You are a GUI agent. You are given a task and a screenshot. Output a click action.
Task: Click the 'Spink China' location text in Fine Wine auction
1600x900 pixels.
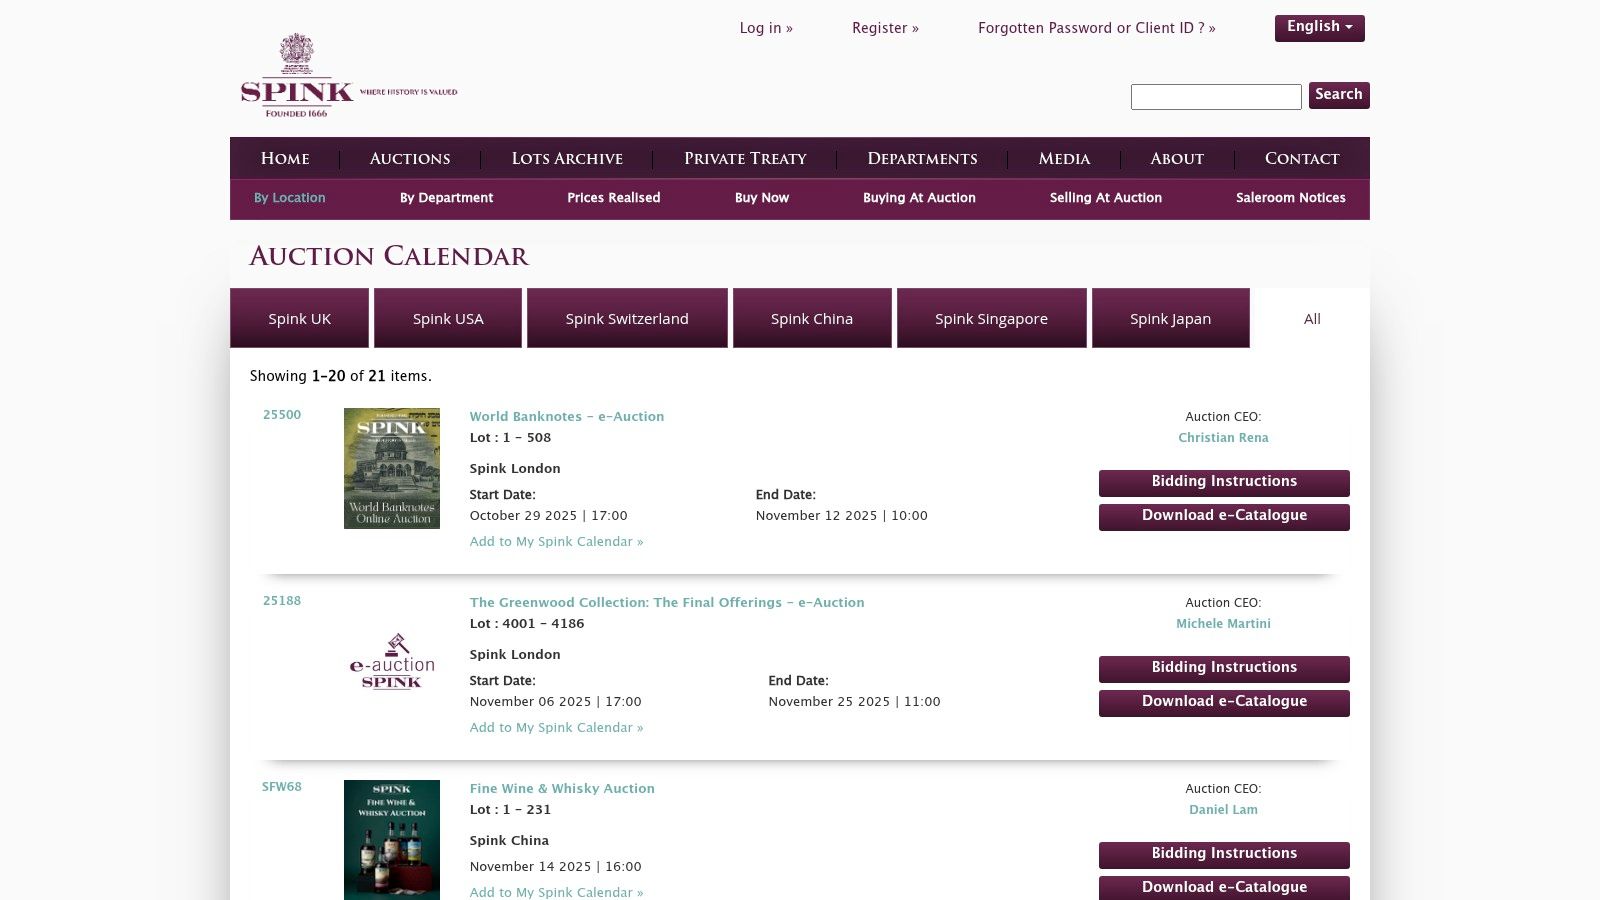[509, 841]
